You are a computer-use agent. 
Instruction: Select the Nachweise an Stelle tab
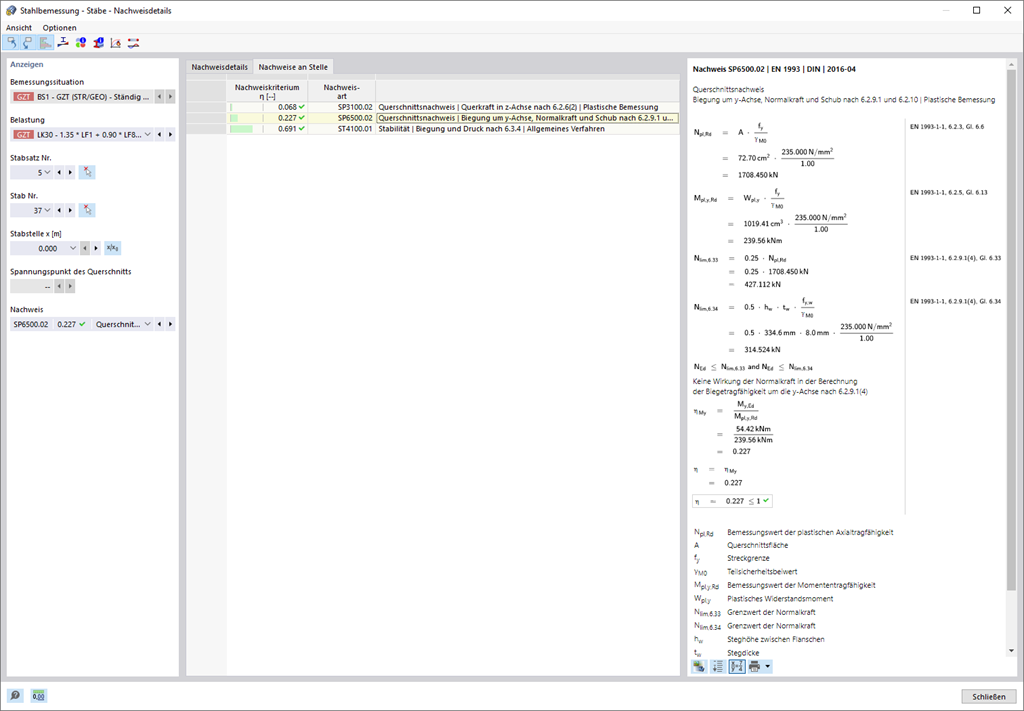pyautogui.click(x=293, y=67)
